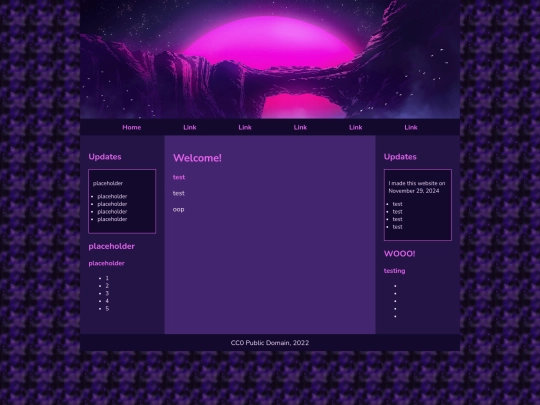The height and width of the screenshot is (405, 540).
Task: Click list item '5' in left sidebar
Action: (107, 309)
